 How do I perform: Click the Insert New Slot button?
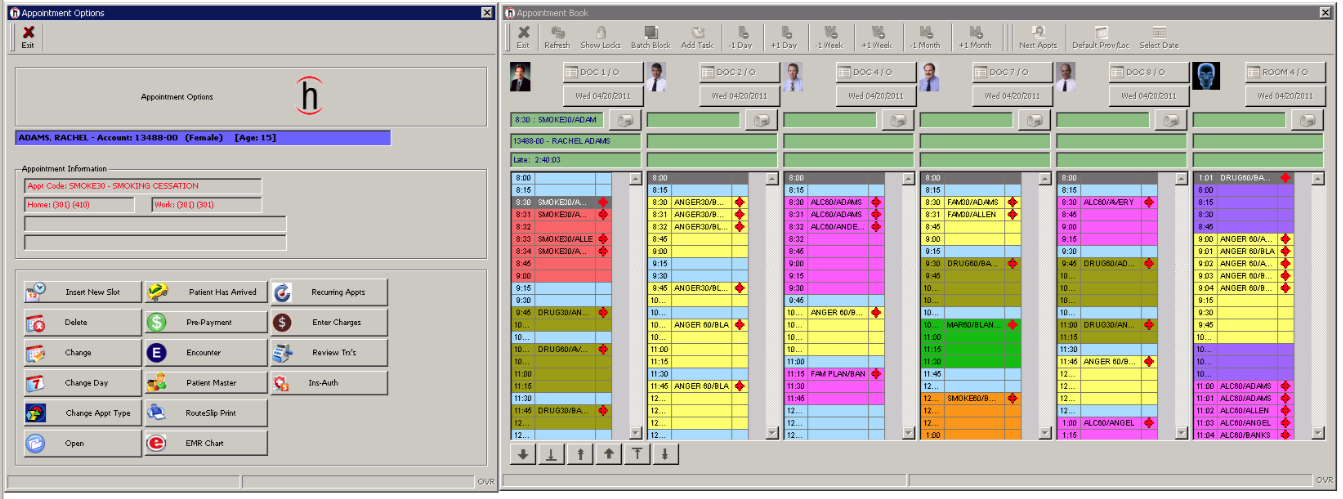point(83,292)
